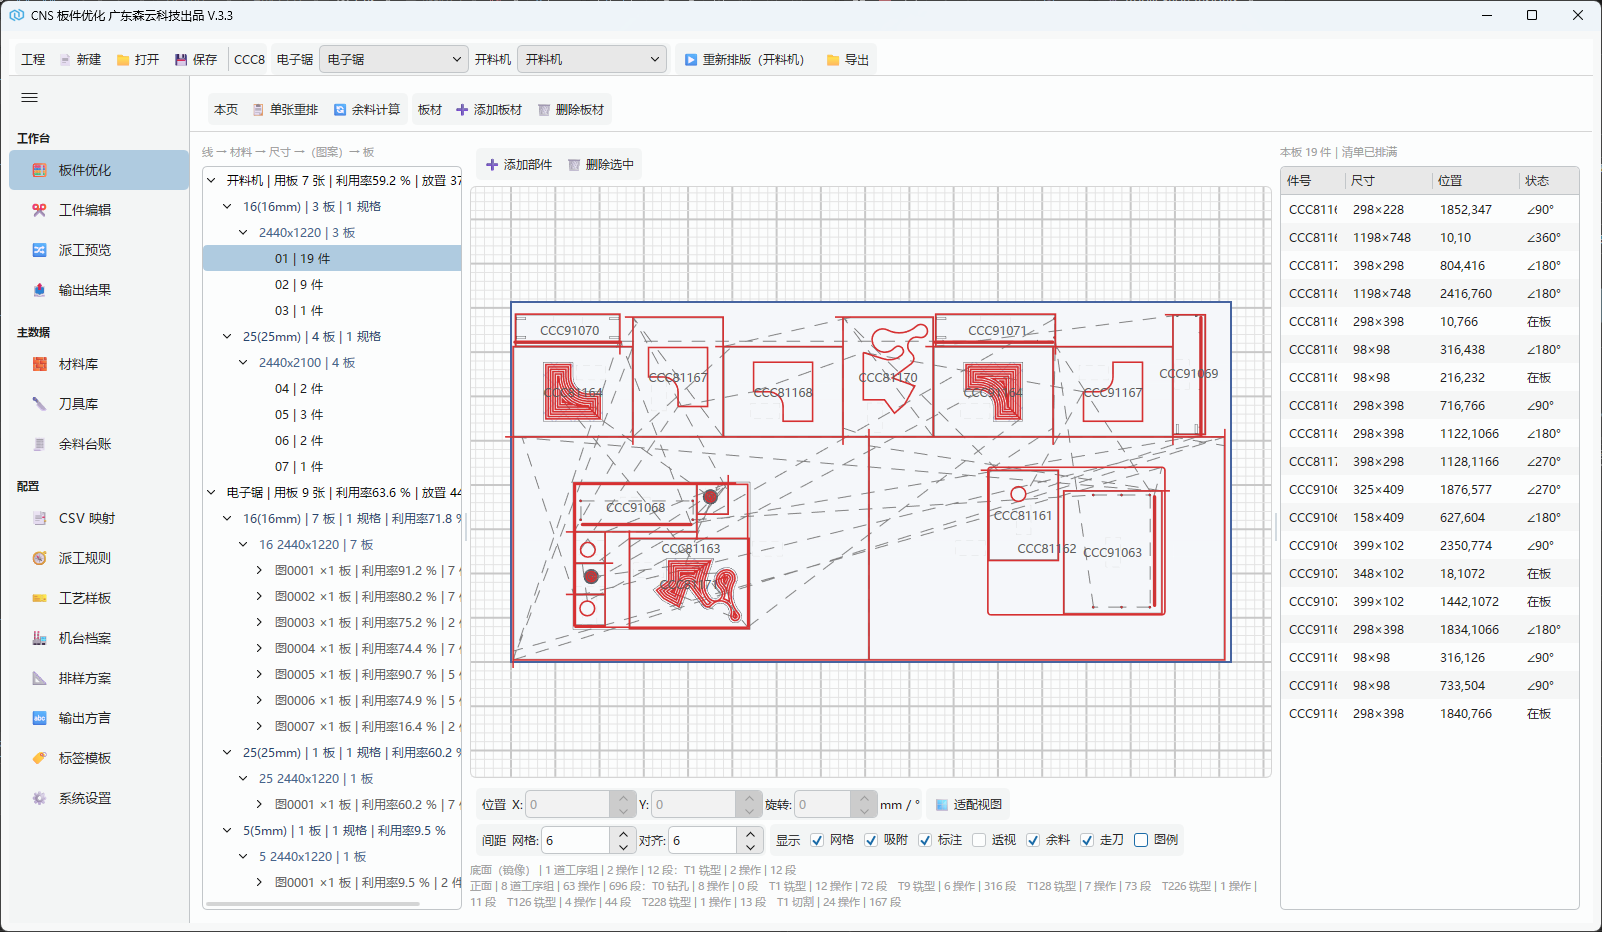This screenshot has width=1602, height=932.
Task: Open the 电子锯 dropdown
Action: [394, 60]
